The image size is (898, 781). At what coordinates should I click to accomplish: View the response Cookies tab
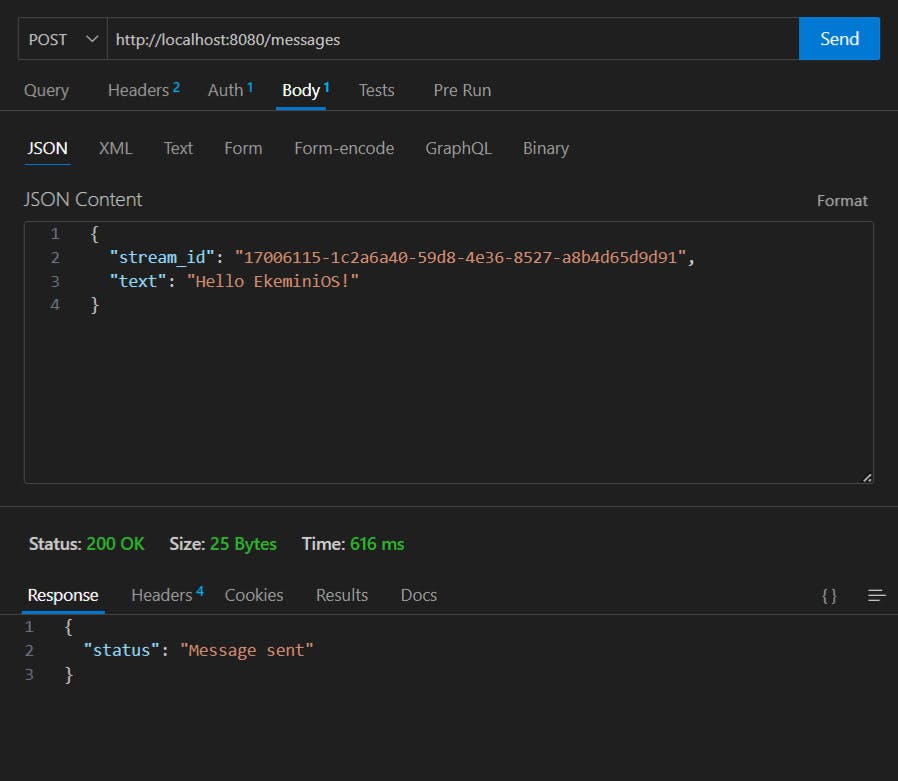pos(254,595)
